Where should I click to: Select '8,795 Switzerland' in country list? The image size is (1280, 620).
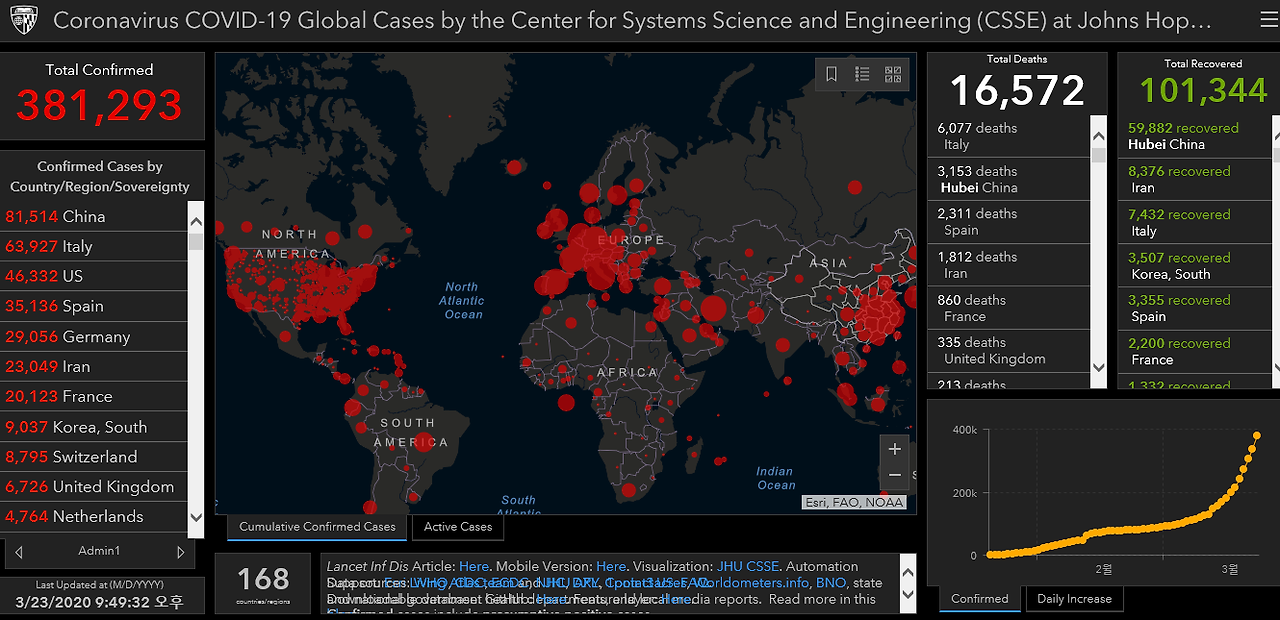coord(94,457)
